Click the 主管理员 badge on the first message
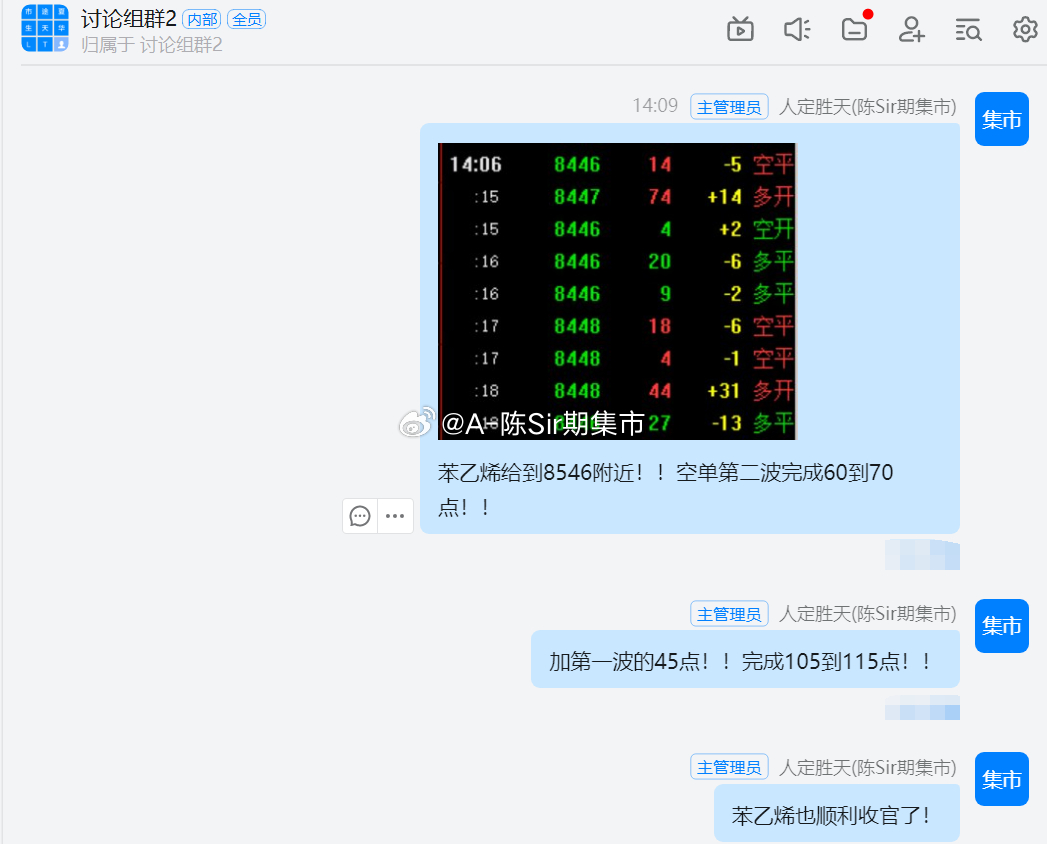This screenshot has width=1047, height=844. (729, 106)
